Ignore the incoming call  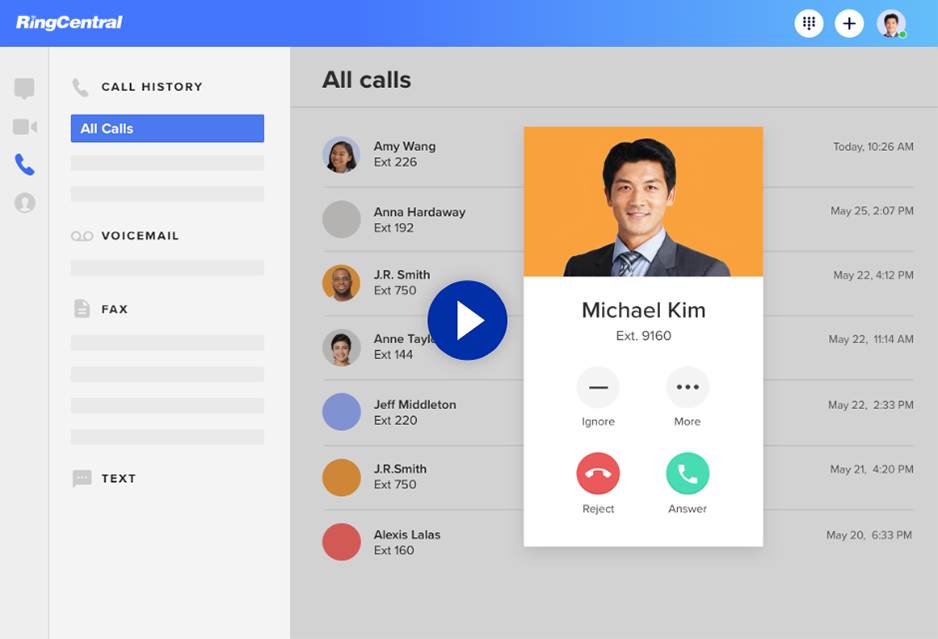598,386
